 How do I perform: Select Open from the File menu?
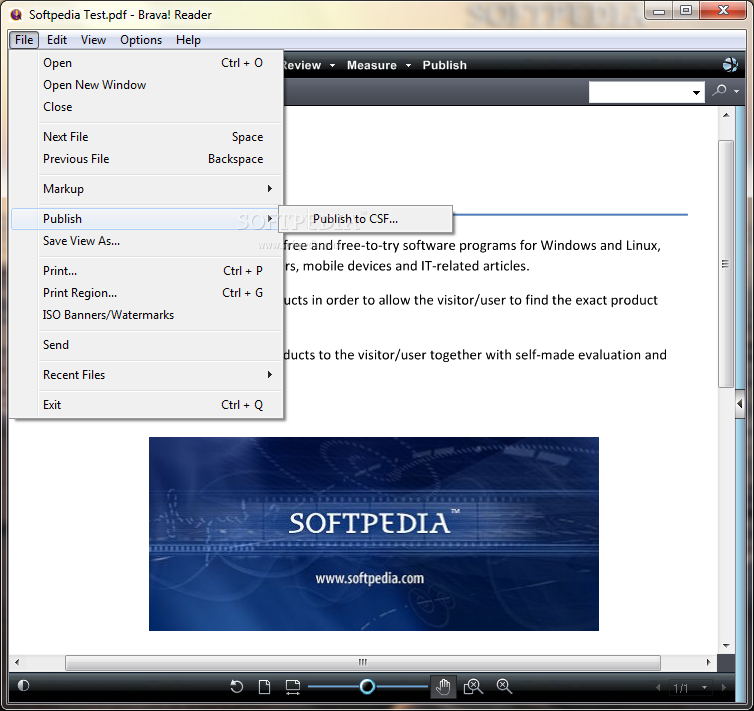tap(147, 63)
